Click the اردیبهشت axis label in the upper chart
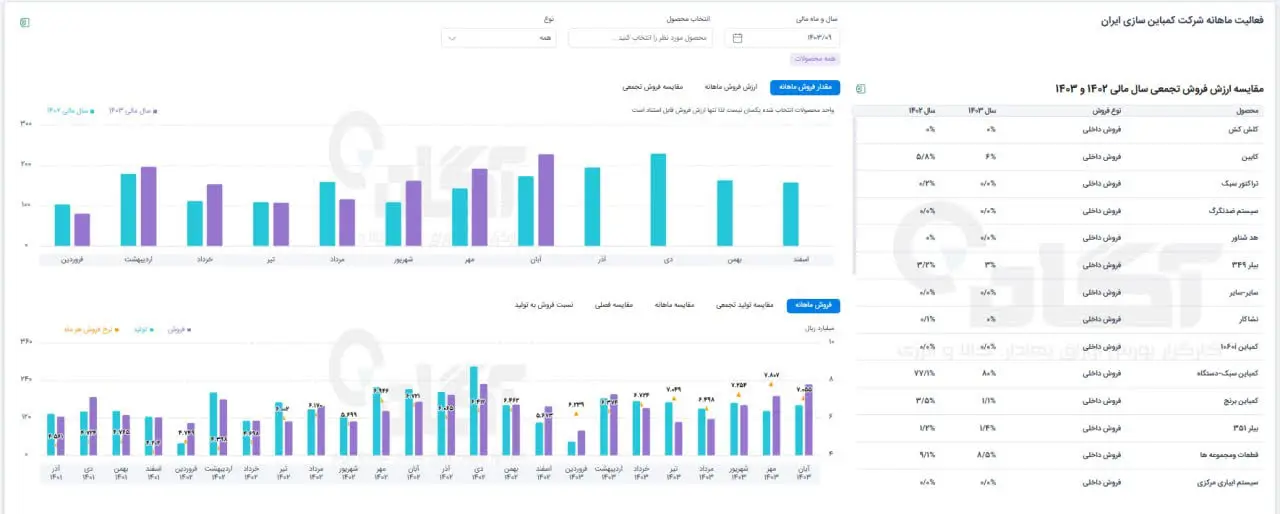 tap(138, 258)
